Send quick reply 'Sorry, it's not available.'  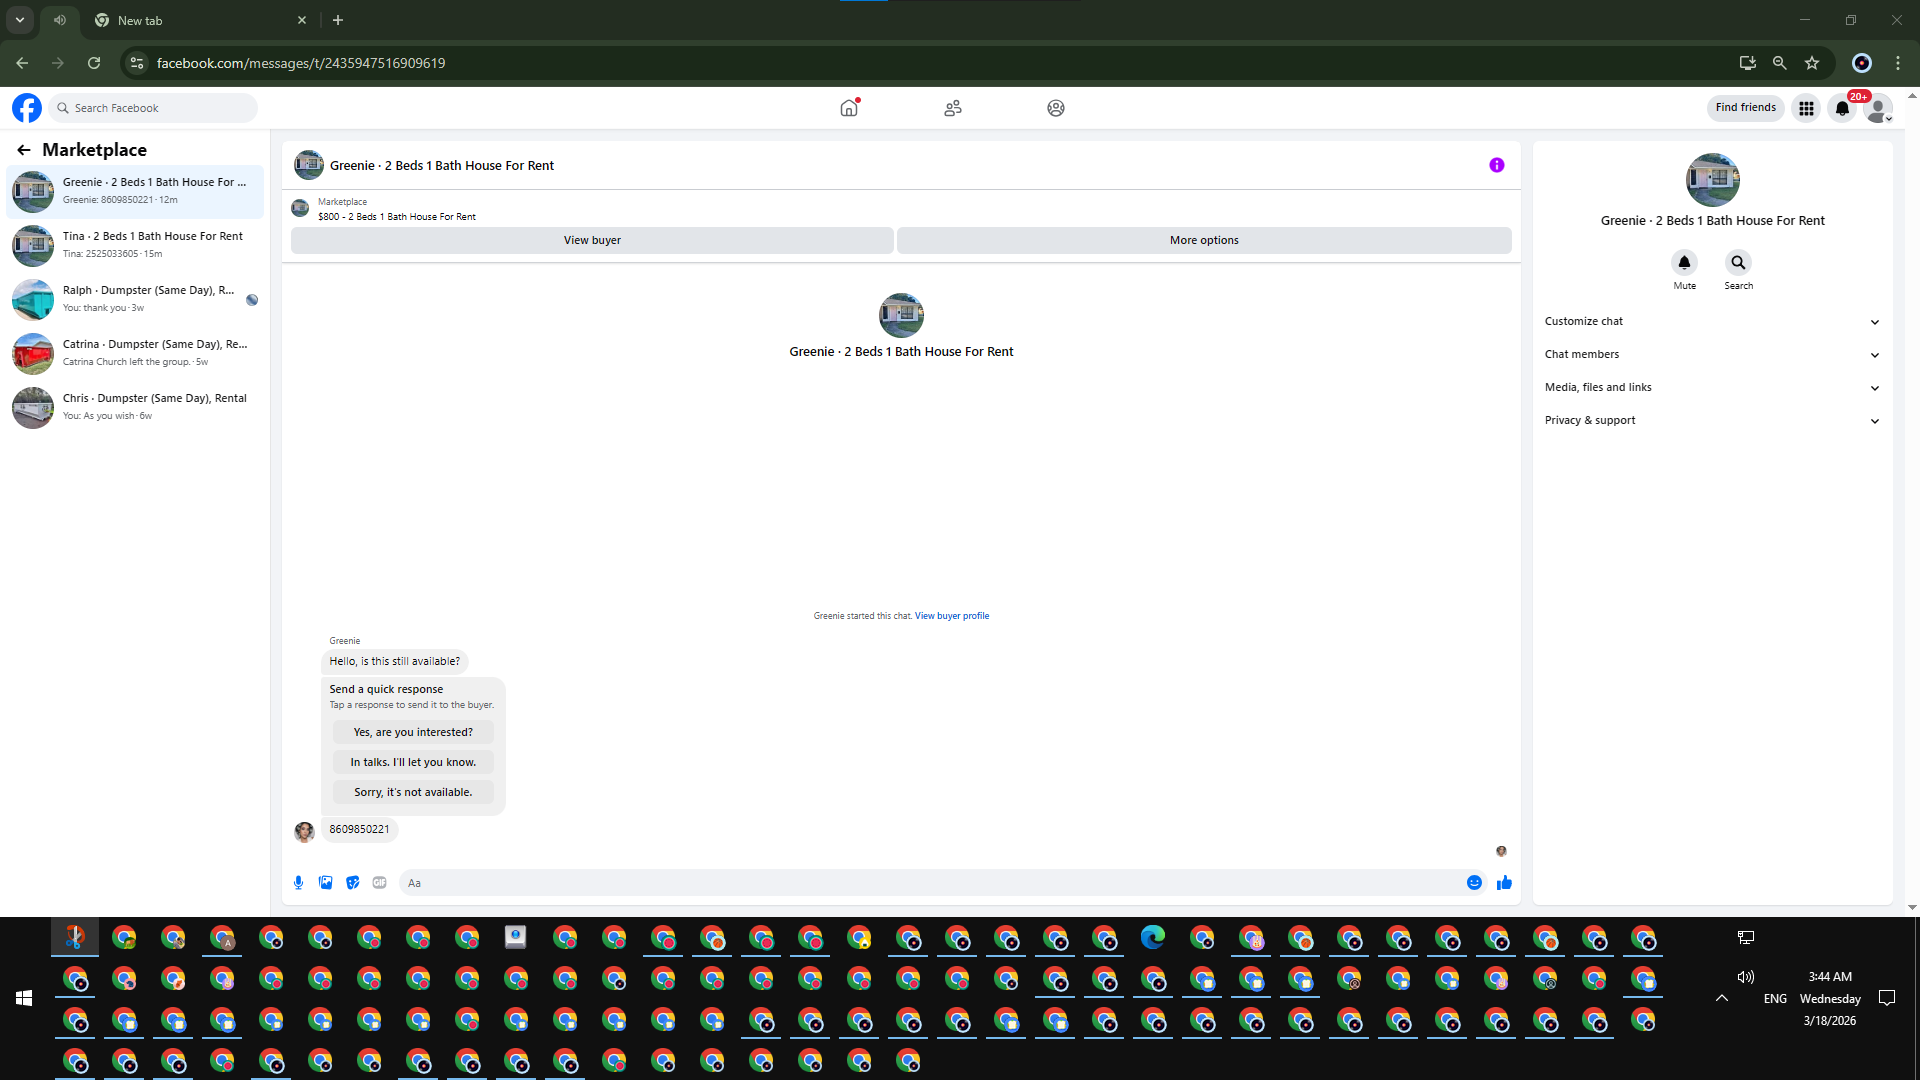click(x=413, y=793)
